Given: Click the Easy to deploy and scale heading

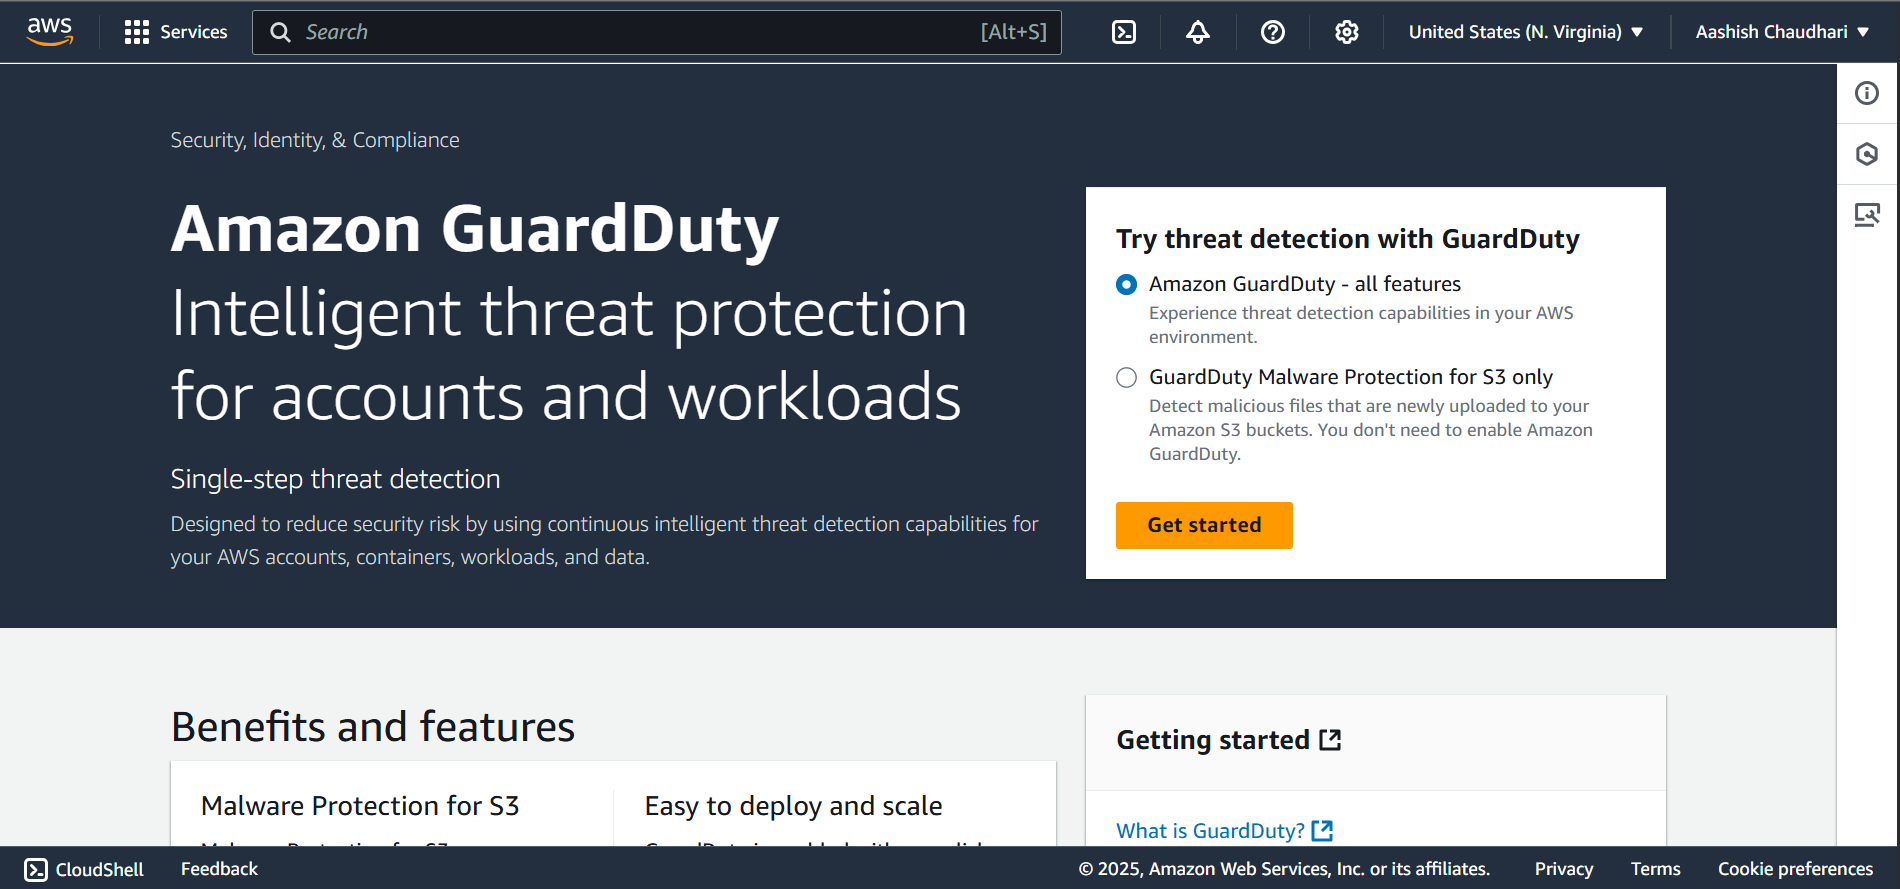Looking at the screenshot, I should coord(793,806).
